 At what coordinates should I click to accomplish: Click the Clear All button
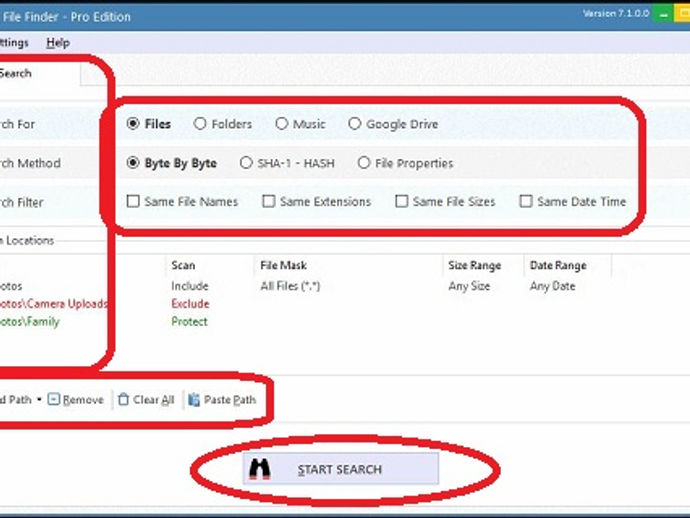pyautogui.click(x=146, y=400)
